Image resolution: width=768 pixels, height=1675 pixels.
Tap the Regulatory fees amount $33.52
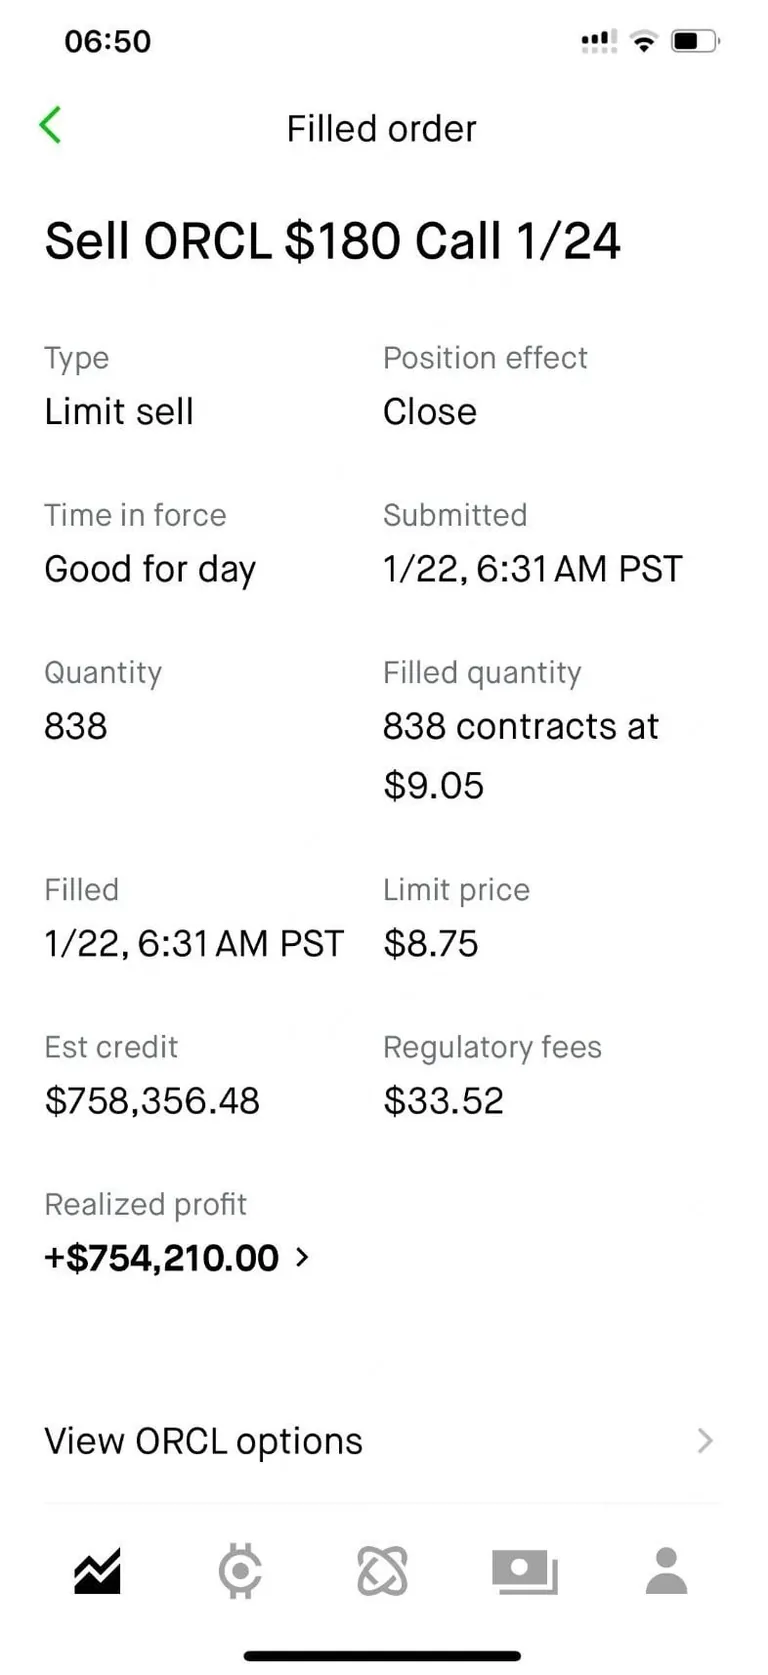443,1101
